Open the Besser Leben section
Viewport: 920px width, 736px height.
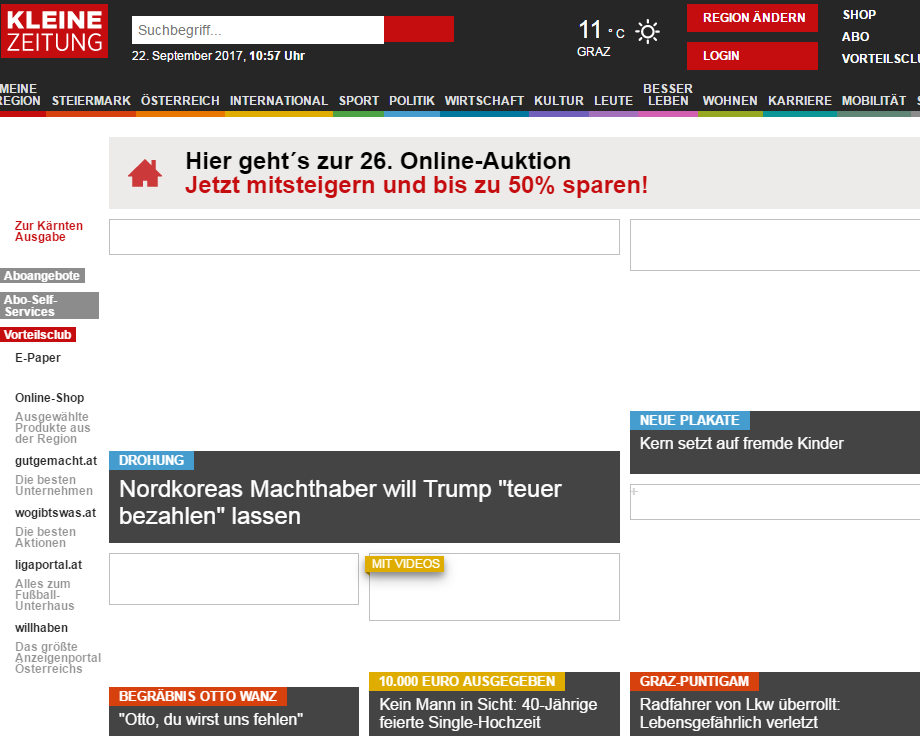[667, 95]
